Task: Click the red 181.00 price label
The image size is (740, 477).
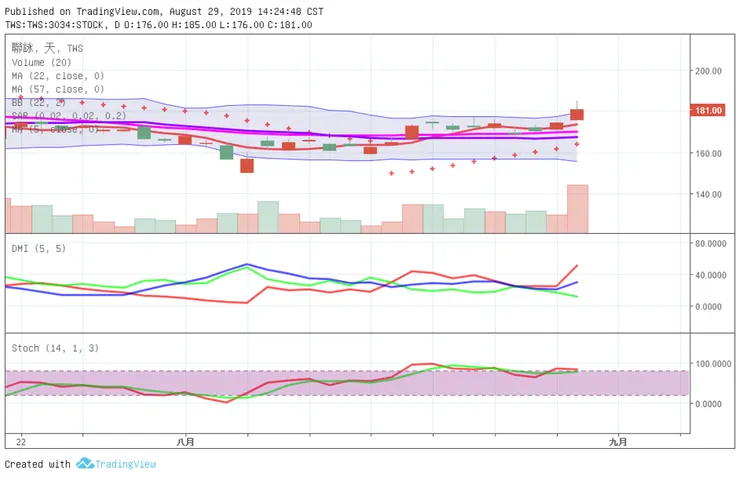Action: point(707,110)
